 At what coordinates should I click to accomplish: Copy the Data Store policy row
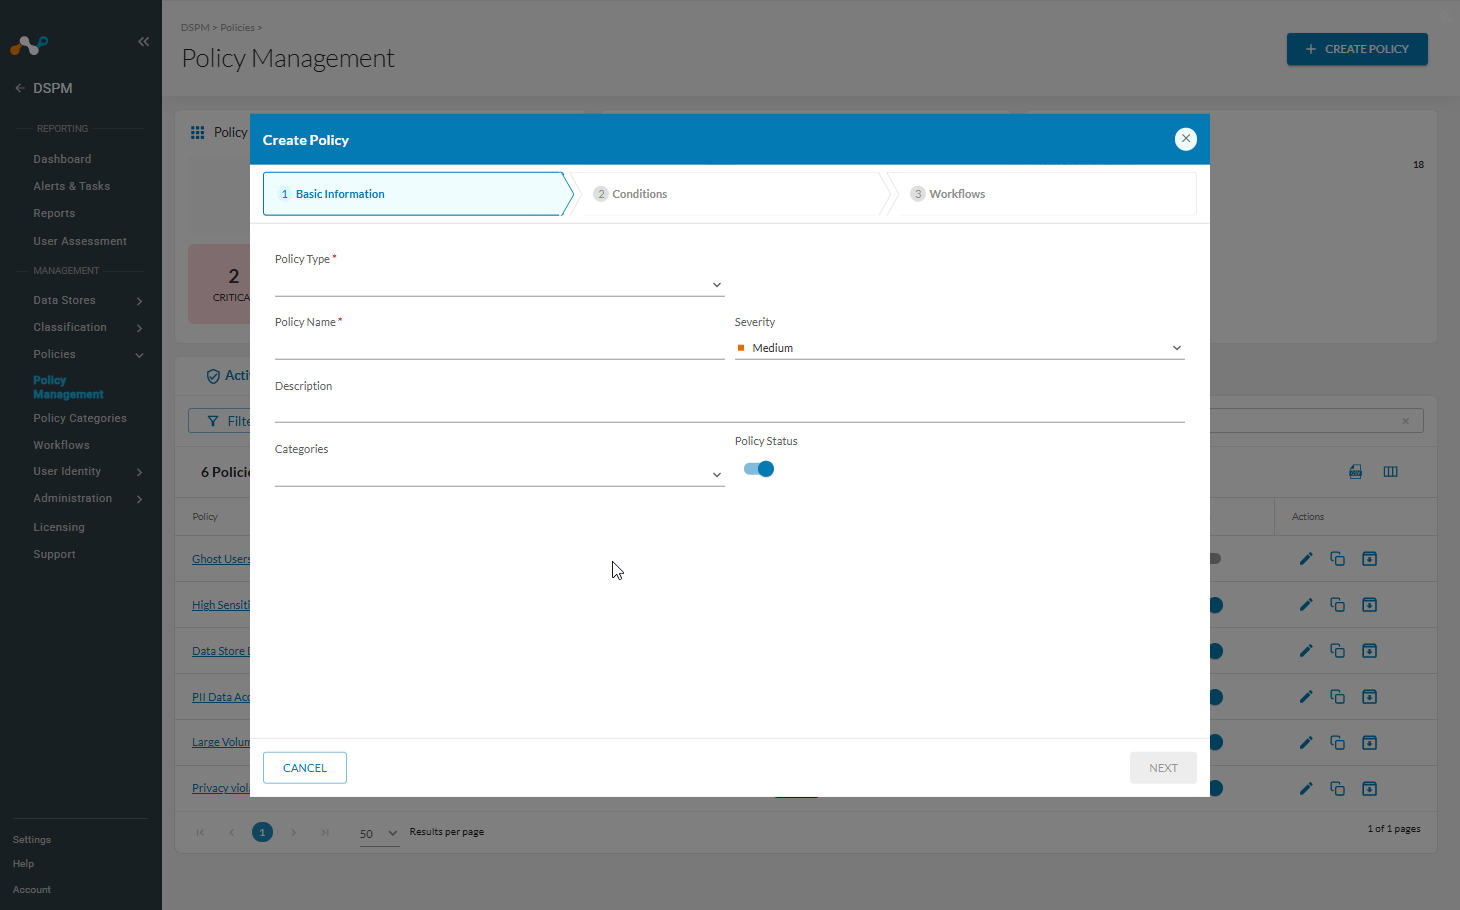[x=1338, y=651]
